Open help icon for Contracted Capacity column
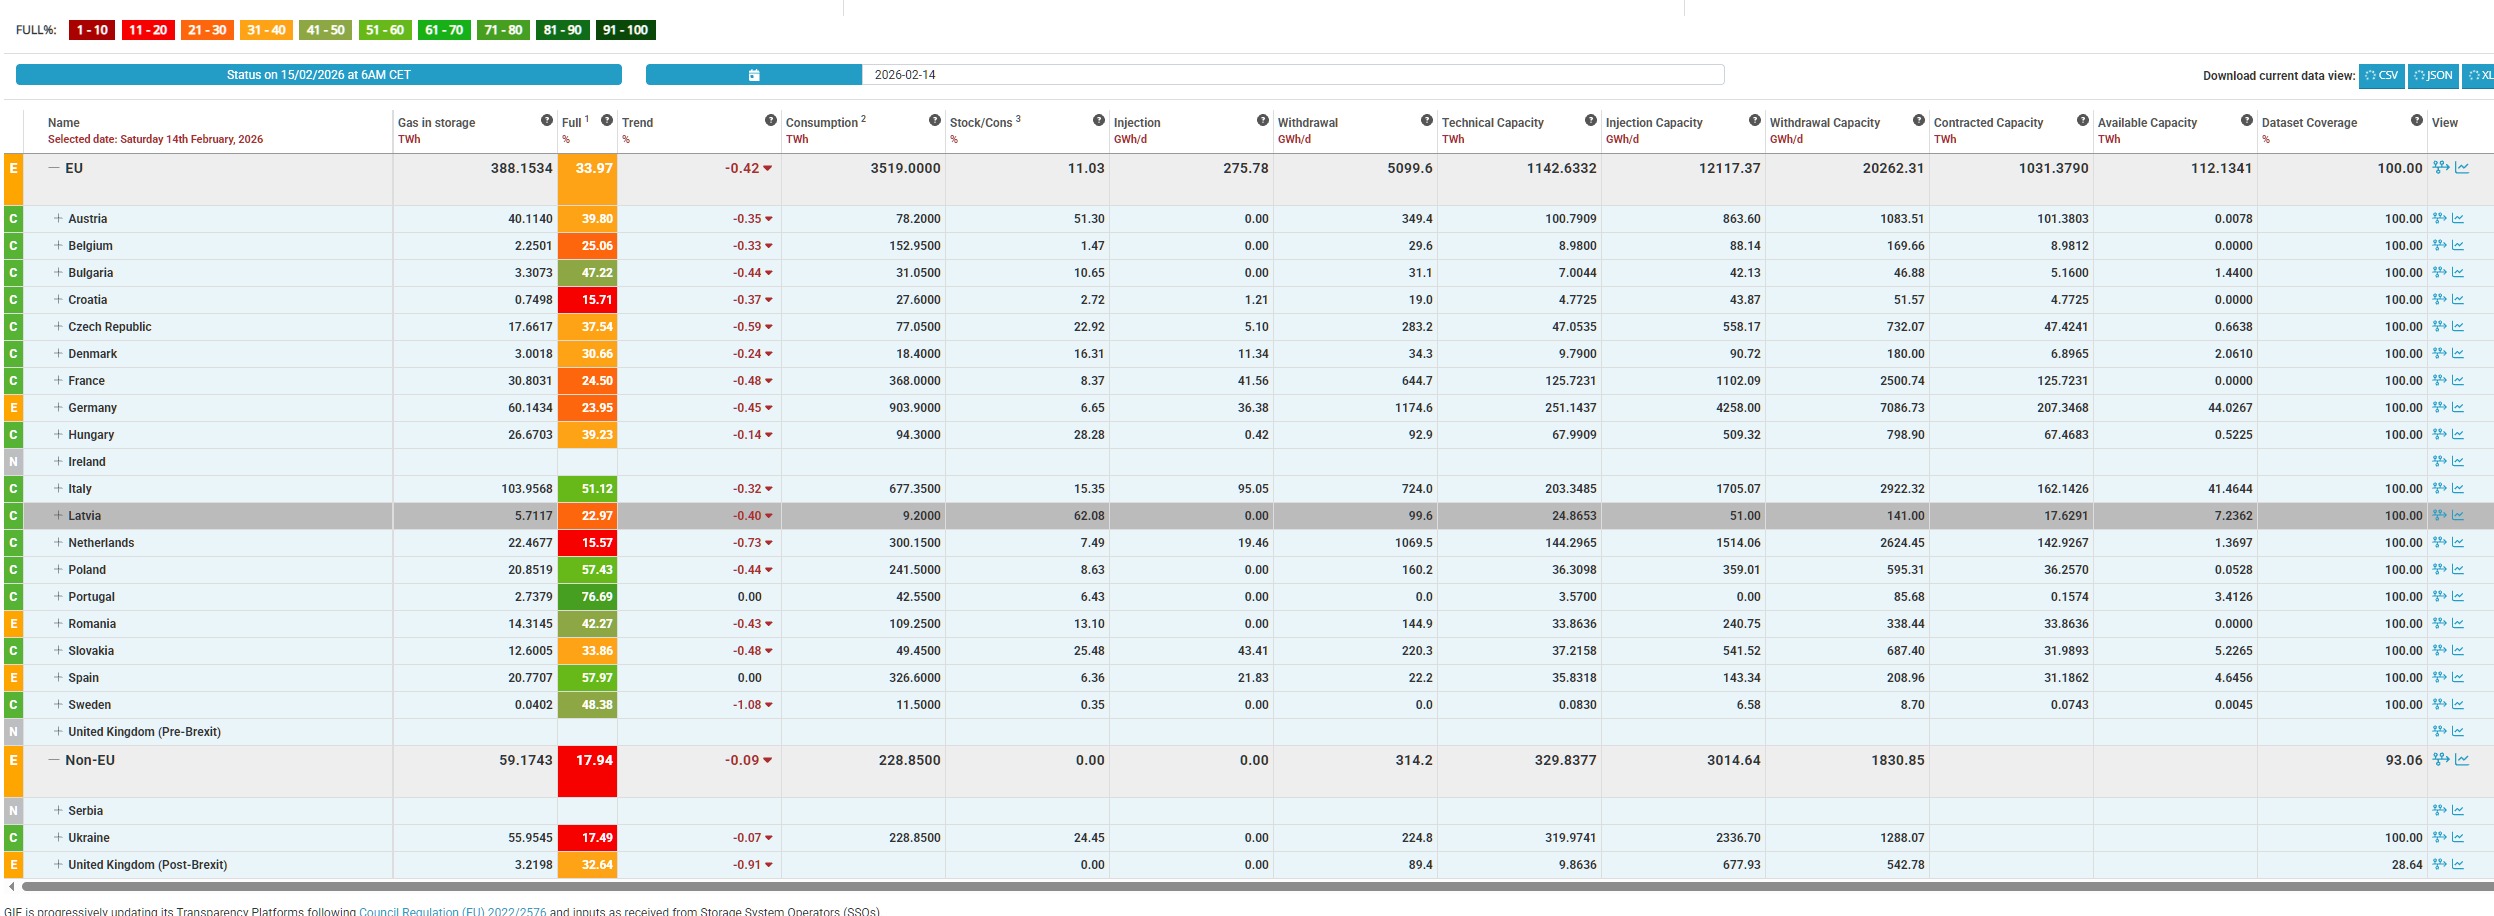2494x916 pixels. [x=2083, y=120]
